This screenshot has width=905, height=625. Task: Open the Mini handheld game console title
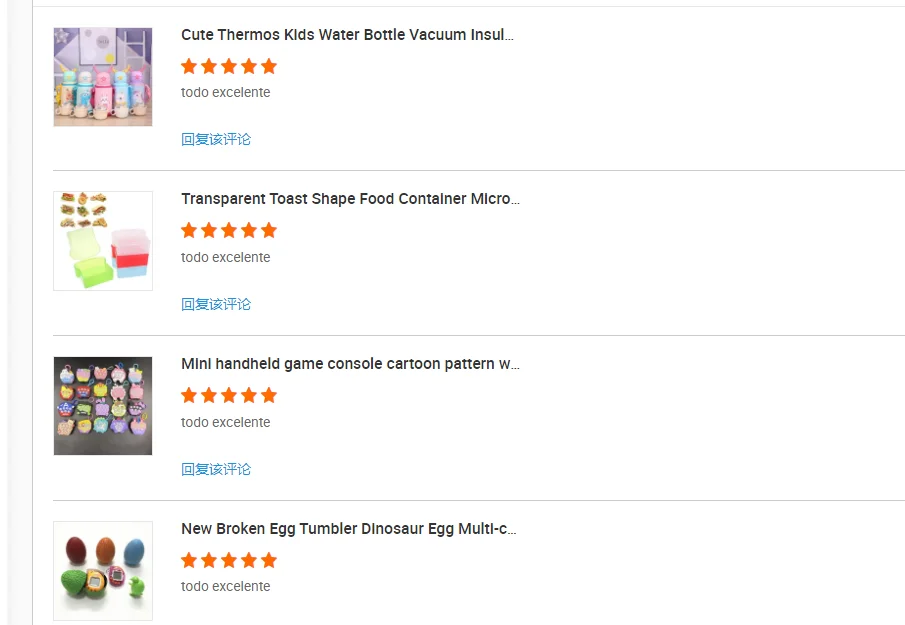[x=350, y=364]
